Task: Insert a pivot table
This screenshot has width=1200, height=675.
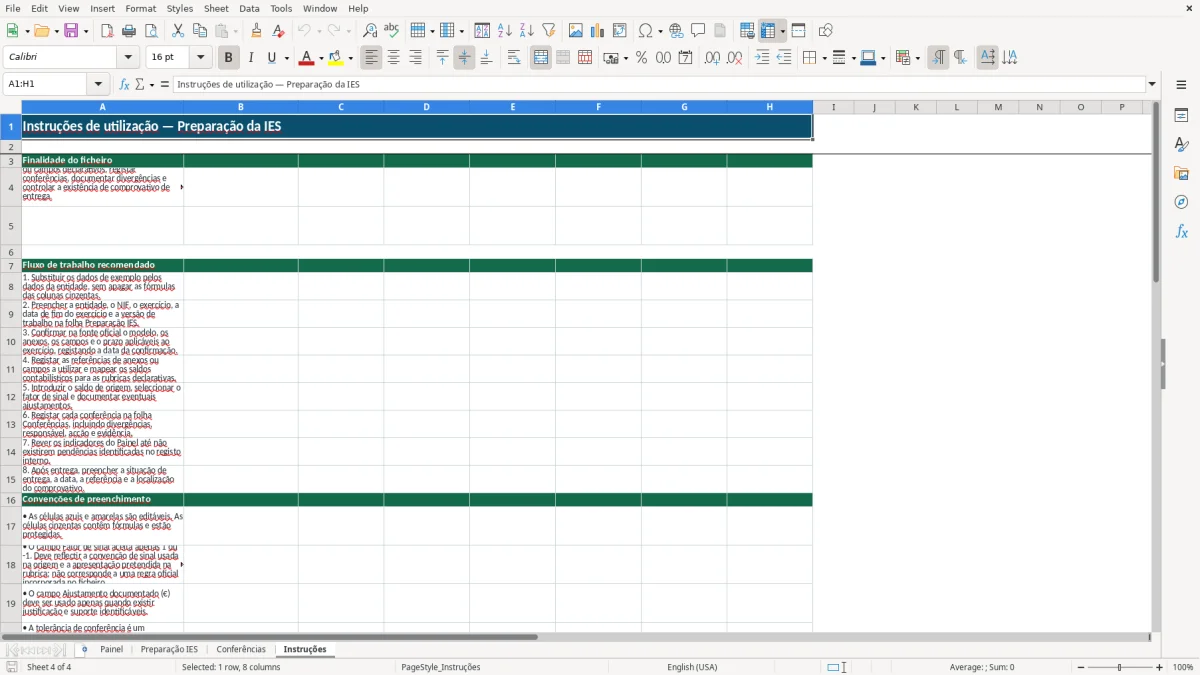Action: (x=620, y=31)
